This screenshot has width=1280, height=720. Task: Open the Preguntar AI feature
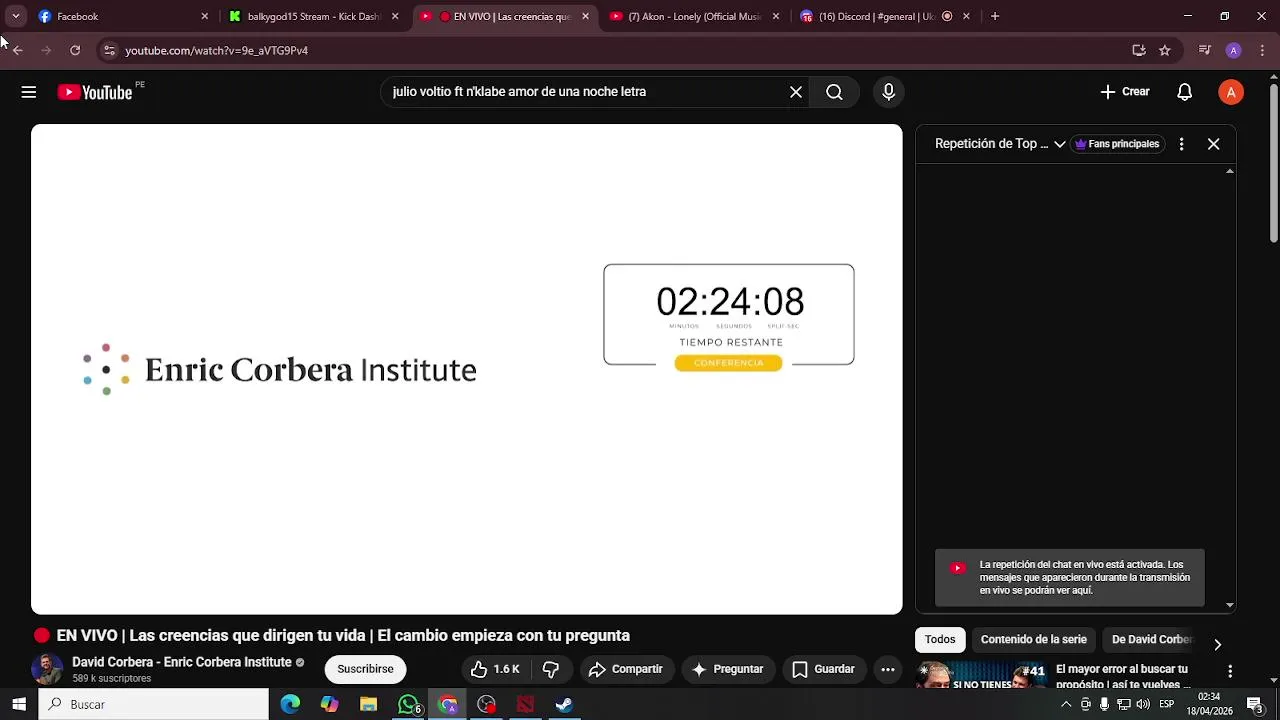click(727, 669)
